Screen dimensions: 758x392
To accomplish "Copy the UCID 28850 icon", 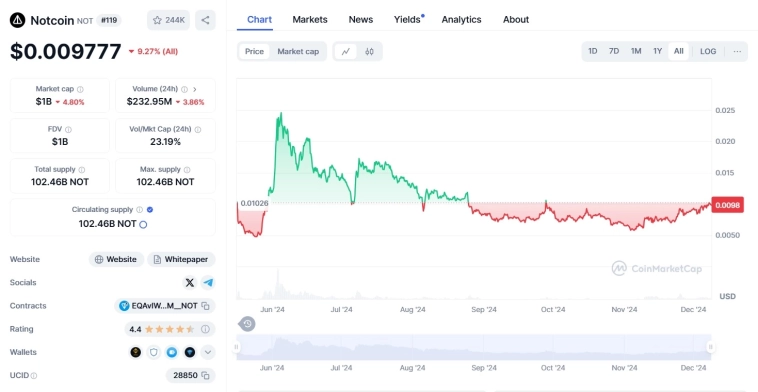I will [x=205, y=376].
